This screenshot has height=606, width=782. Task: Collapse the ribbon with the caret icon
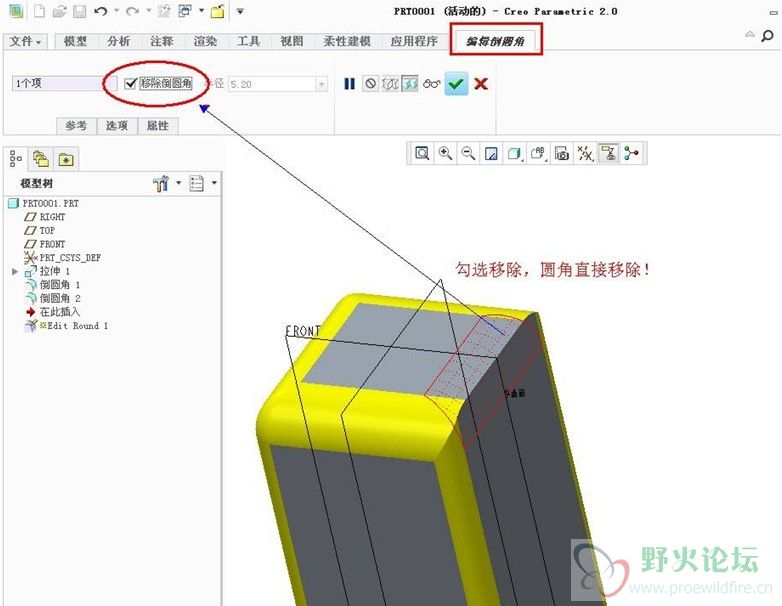click(750, 34)
